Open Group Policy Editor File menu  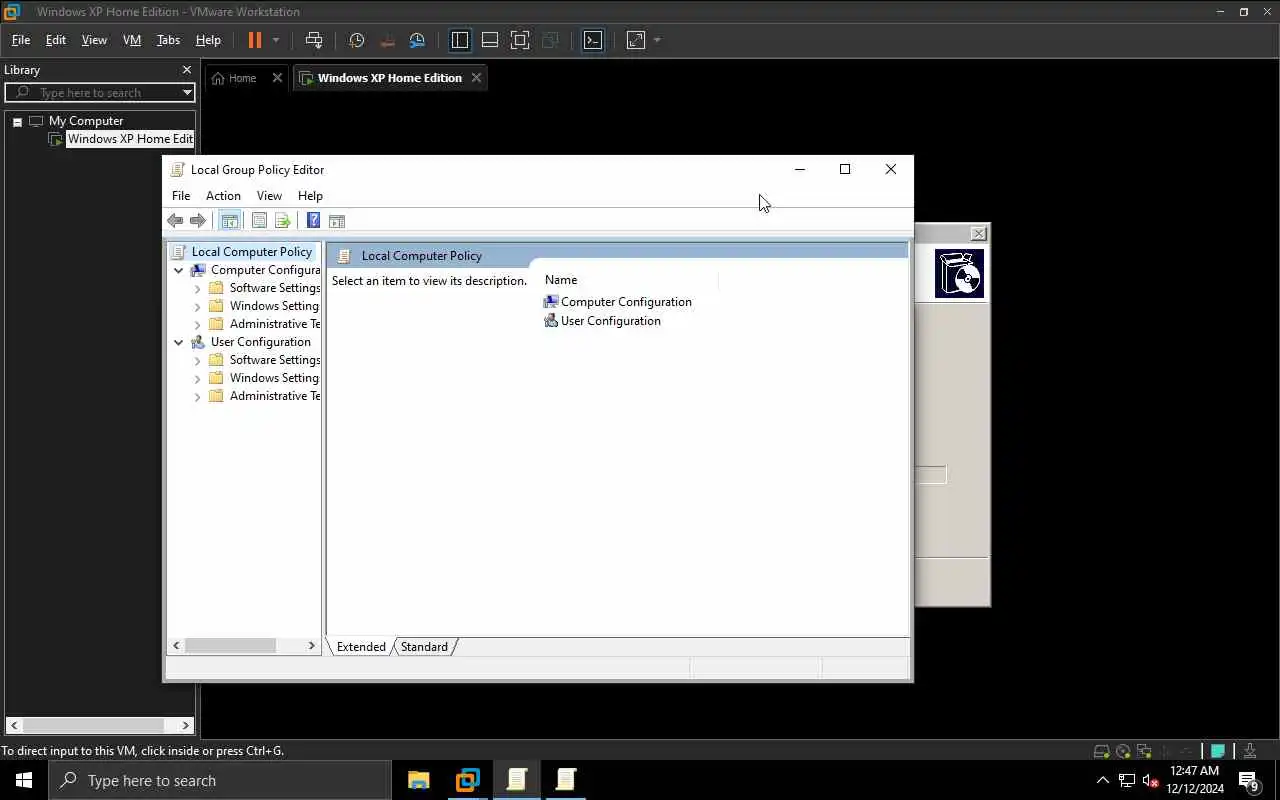181,196
